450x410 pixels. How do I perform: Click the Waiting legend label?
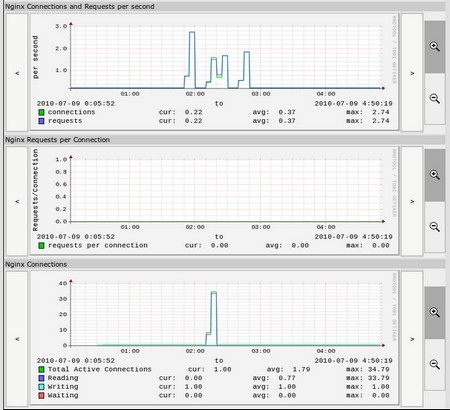(x=63, y=395)
